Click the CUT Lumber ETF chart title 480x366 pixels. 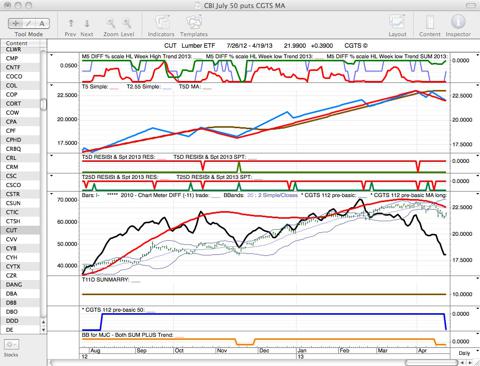(x=190, y=45)
